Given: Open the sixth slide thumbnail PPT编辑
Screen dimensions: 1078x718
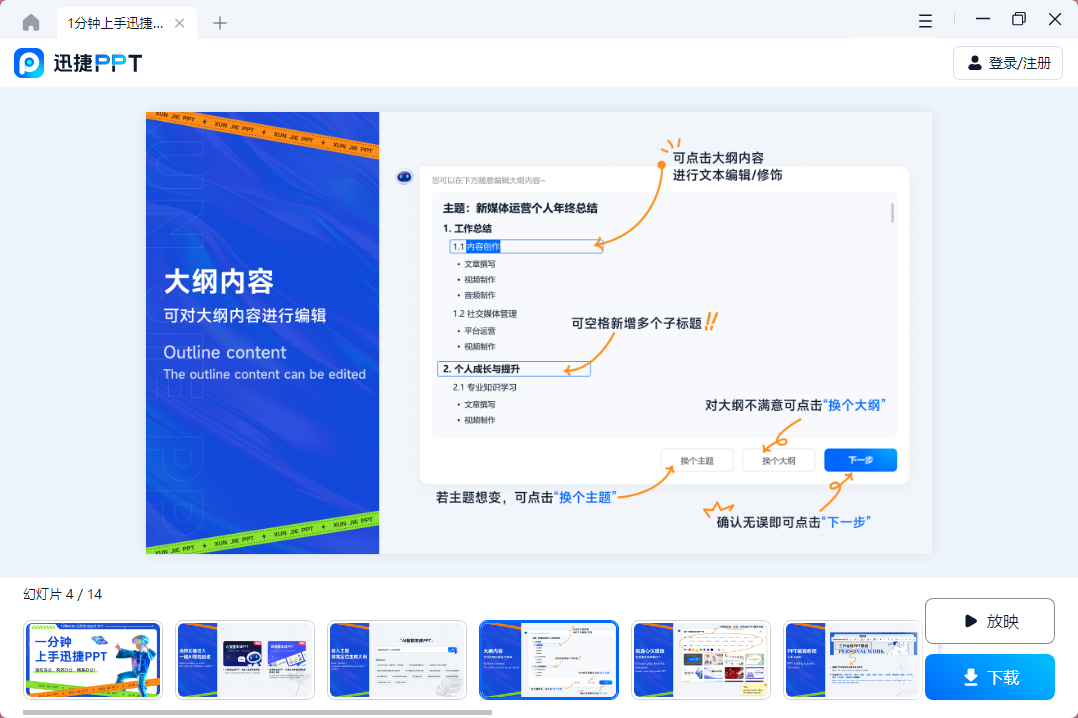Looking at the screenshot, I should (852, 660).
